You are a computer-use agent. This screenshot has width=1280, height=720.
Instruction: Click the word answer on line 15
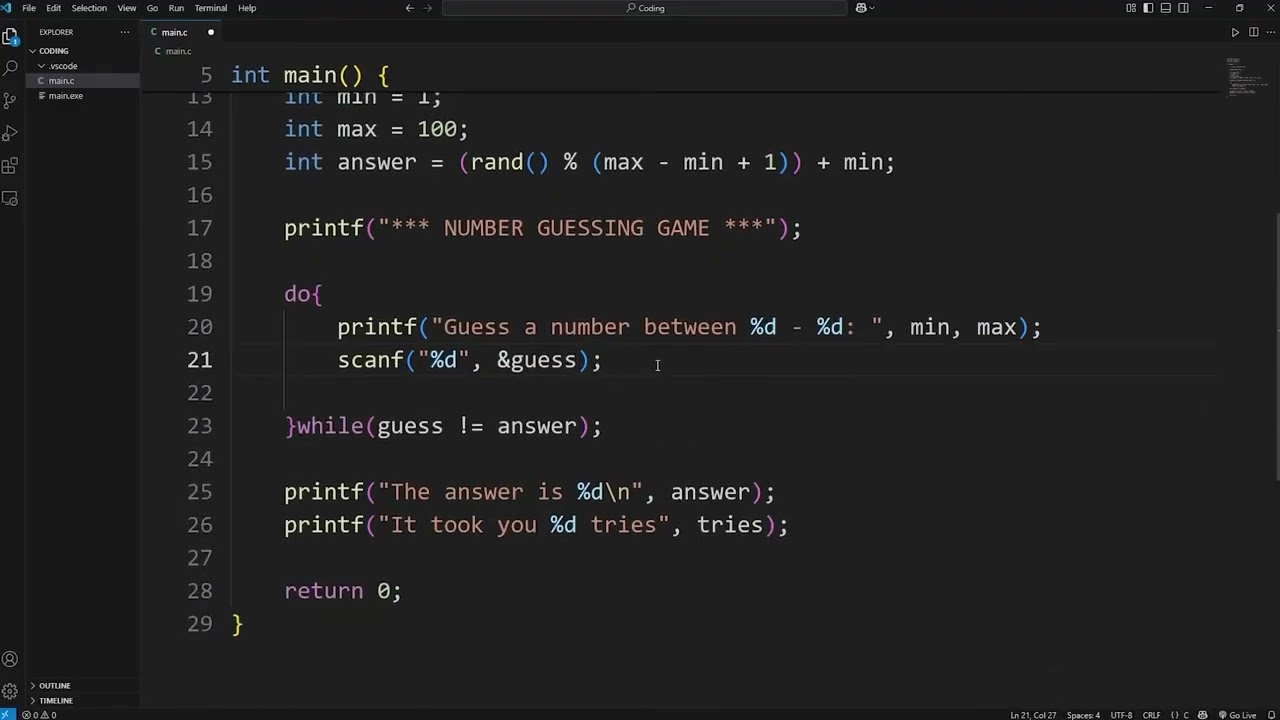click(x=377, y=162)
